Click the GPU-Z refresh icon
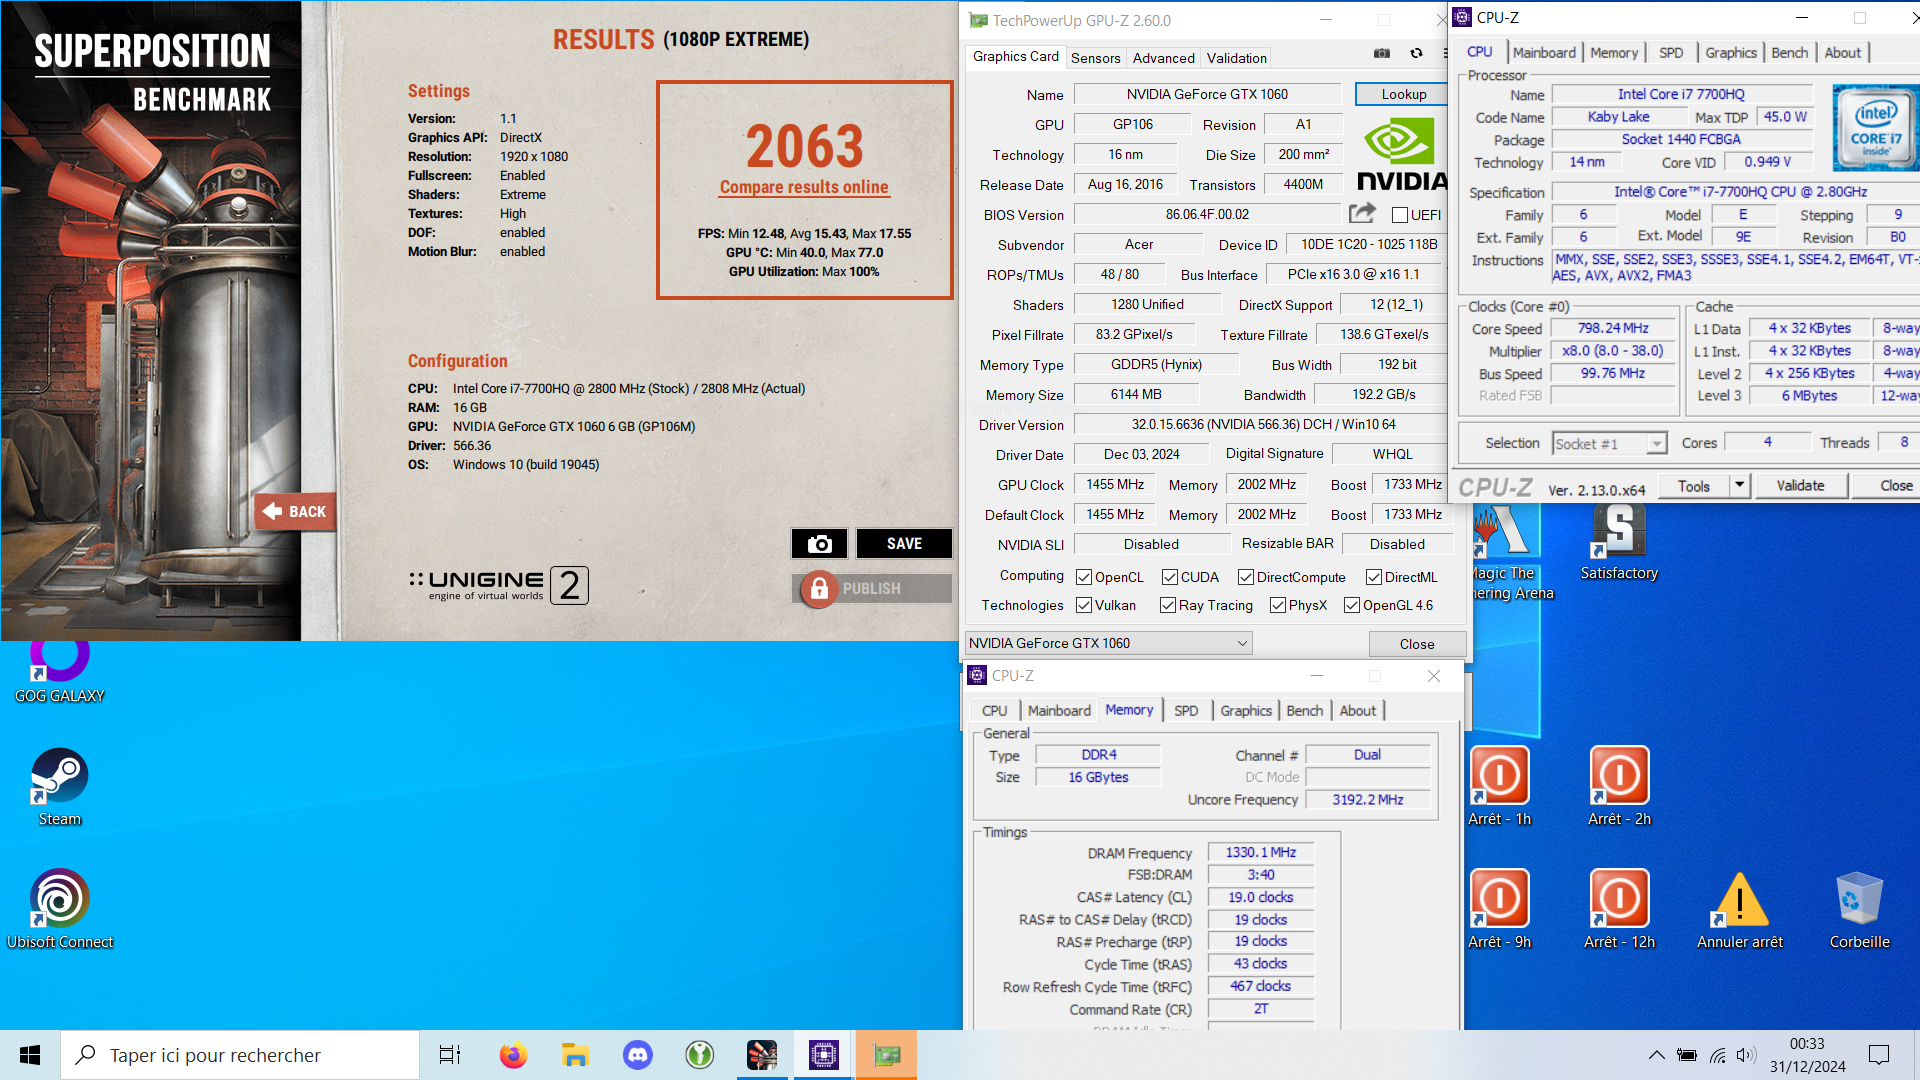This screenshot has height=1080, width=1920. click(x=1416, y=53)
